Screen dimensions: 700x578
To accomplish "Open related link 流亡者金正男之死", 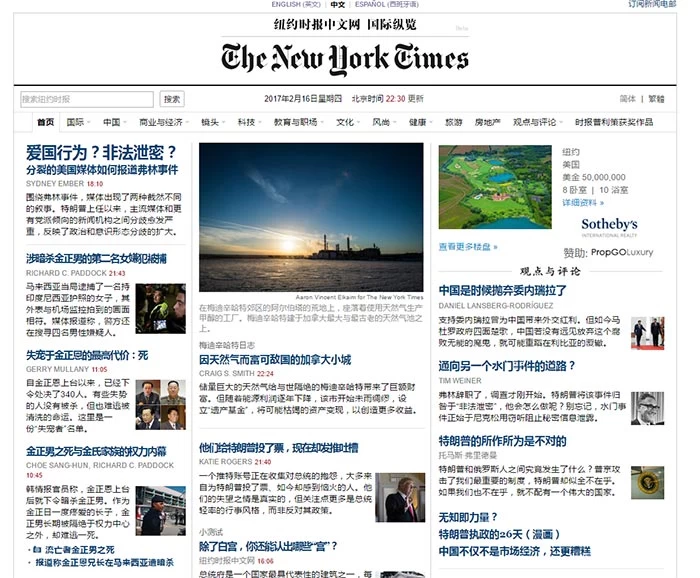I will tap(79, 550).
